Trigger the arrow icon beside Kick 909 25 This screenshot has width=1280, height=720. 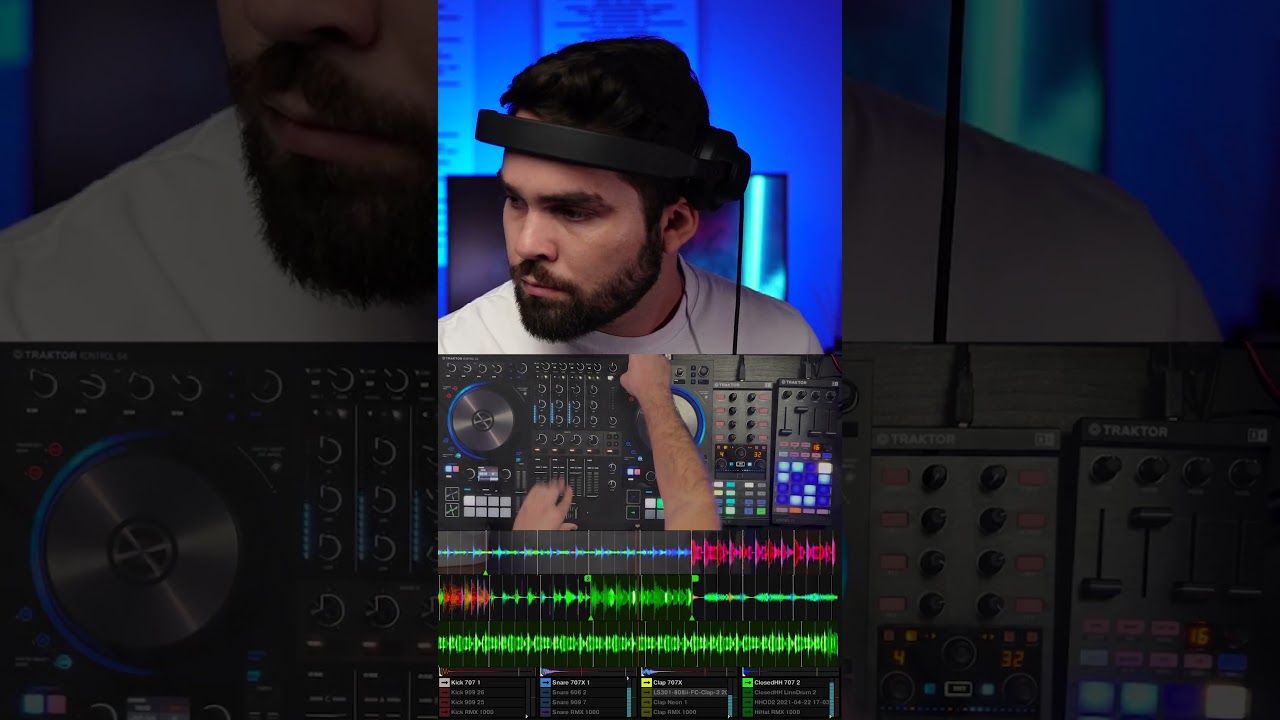444,702
